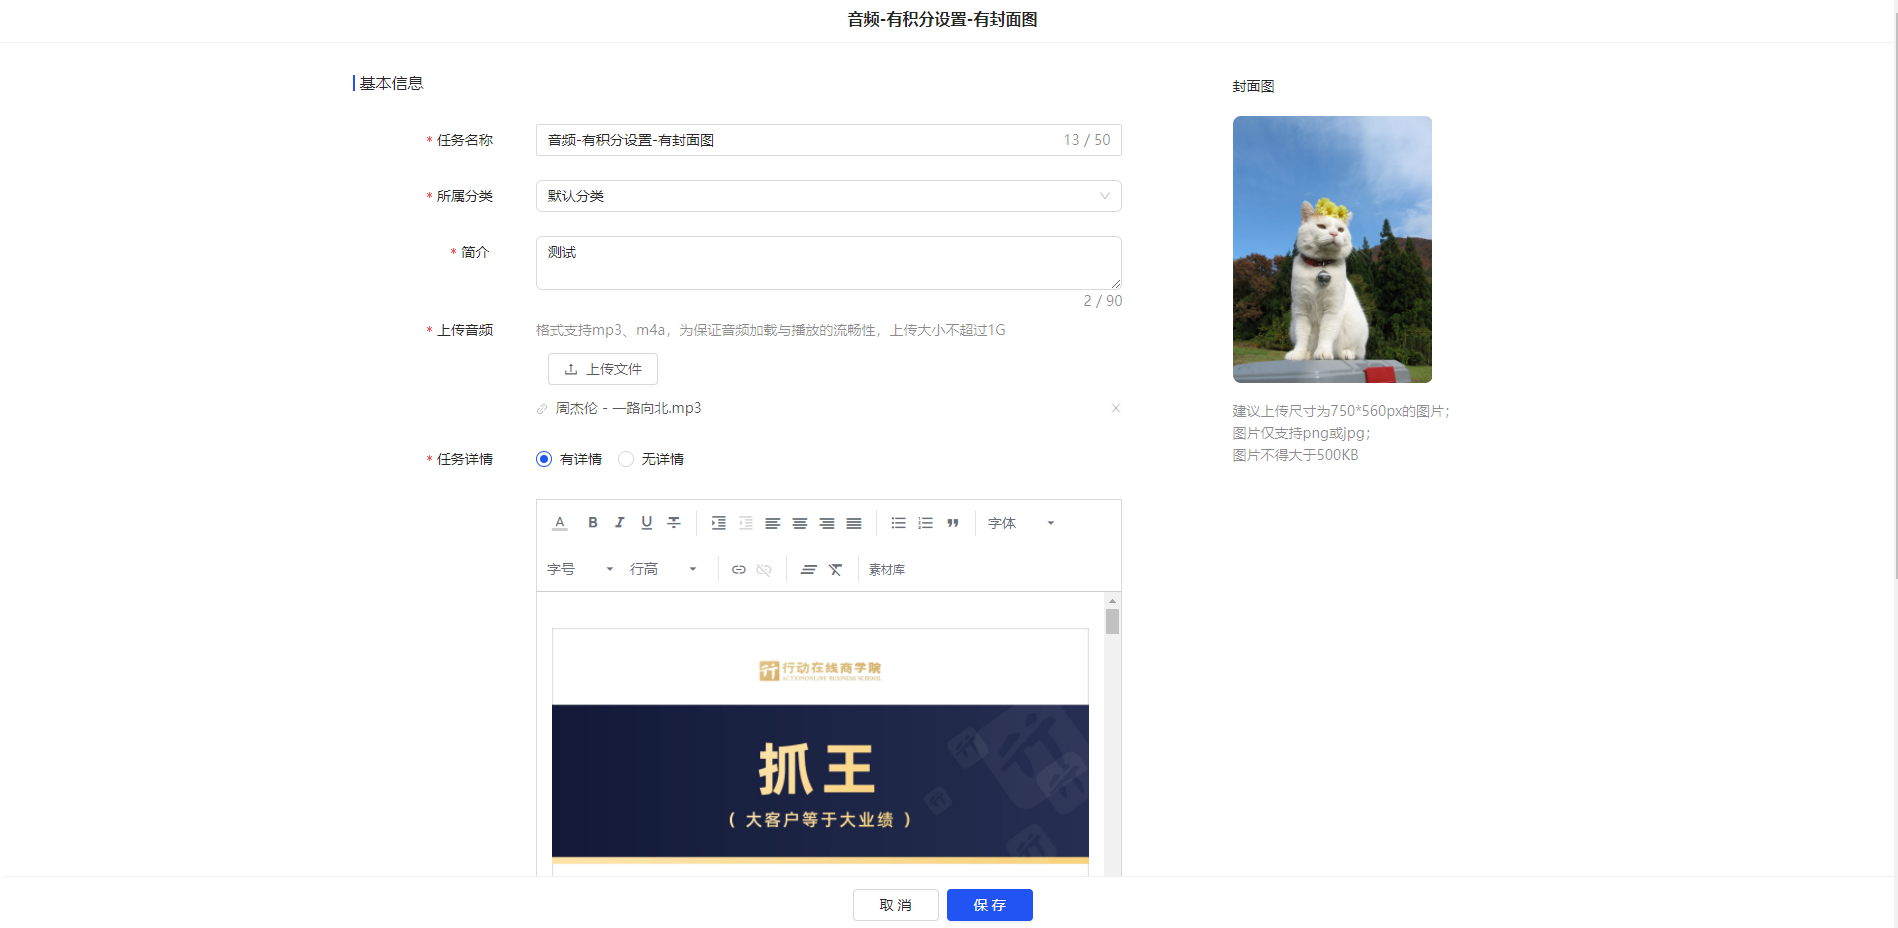Decrease paragraph indent
Screen dimensions: 1898x928
746,523
